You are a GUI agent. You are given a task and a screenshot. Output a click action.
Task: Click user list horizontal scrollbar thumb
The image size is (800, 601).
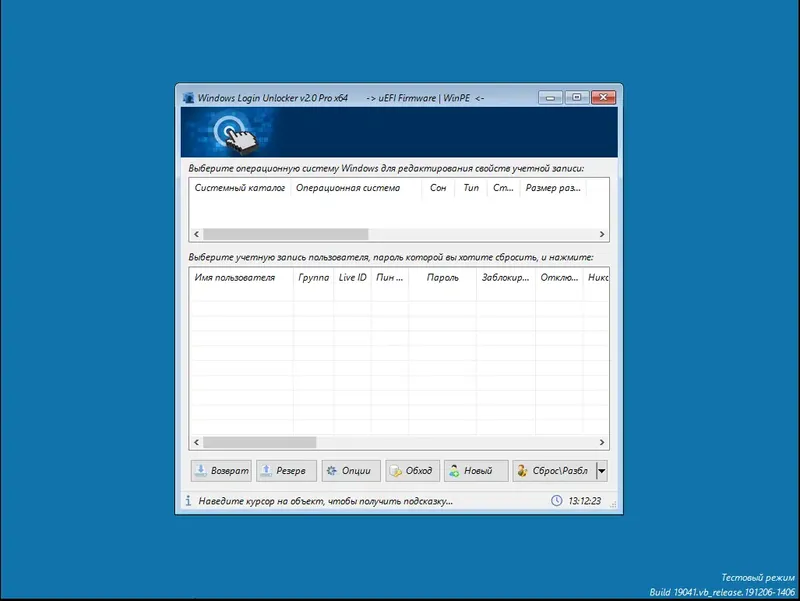point(260,442)
